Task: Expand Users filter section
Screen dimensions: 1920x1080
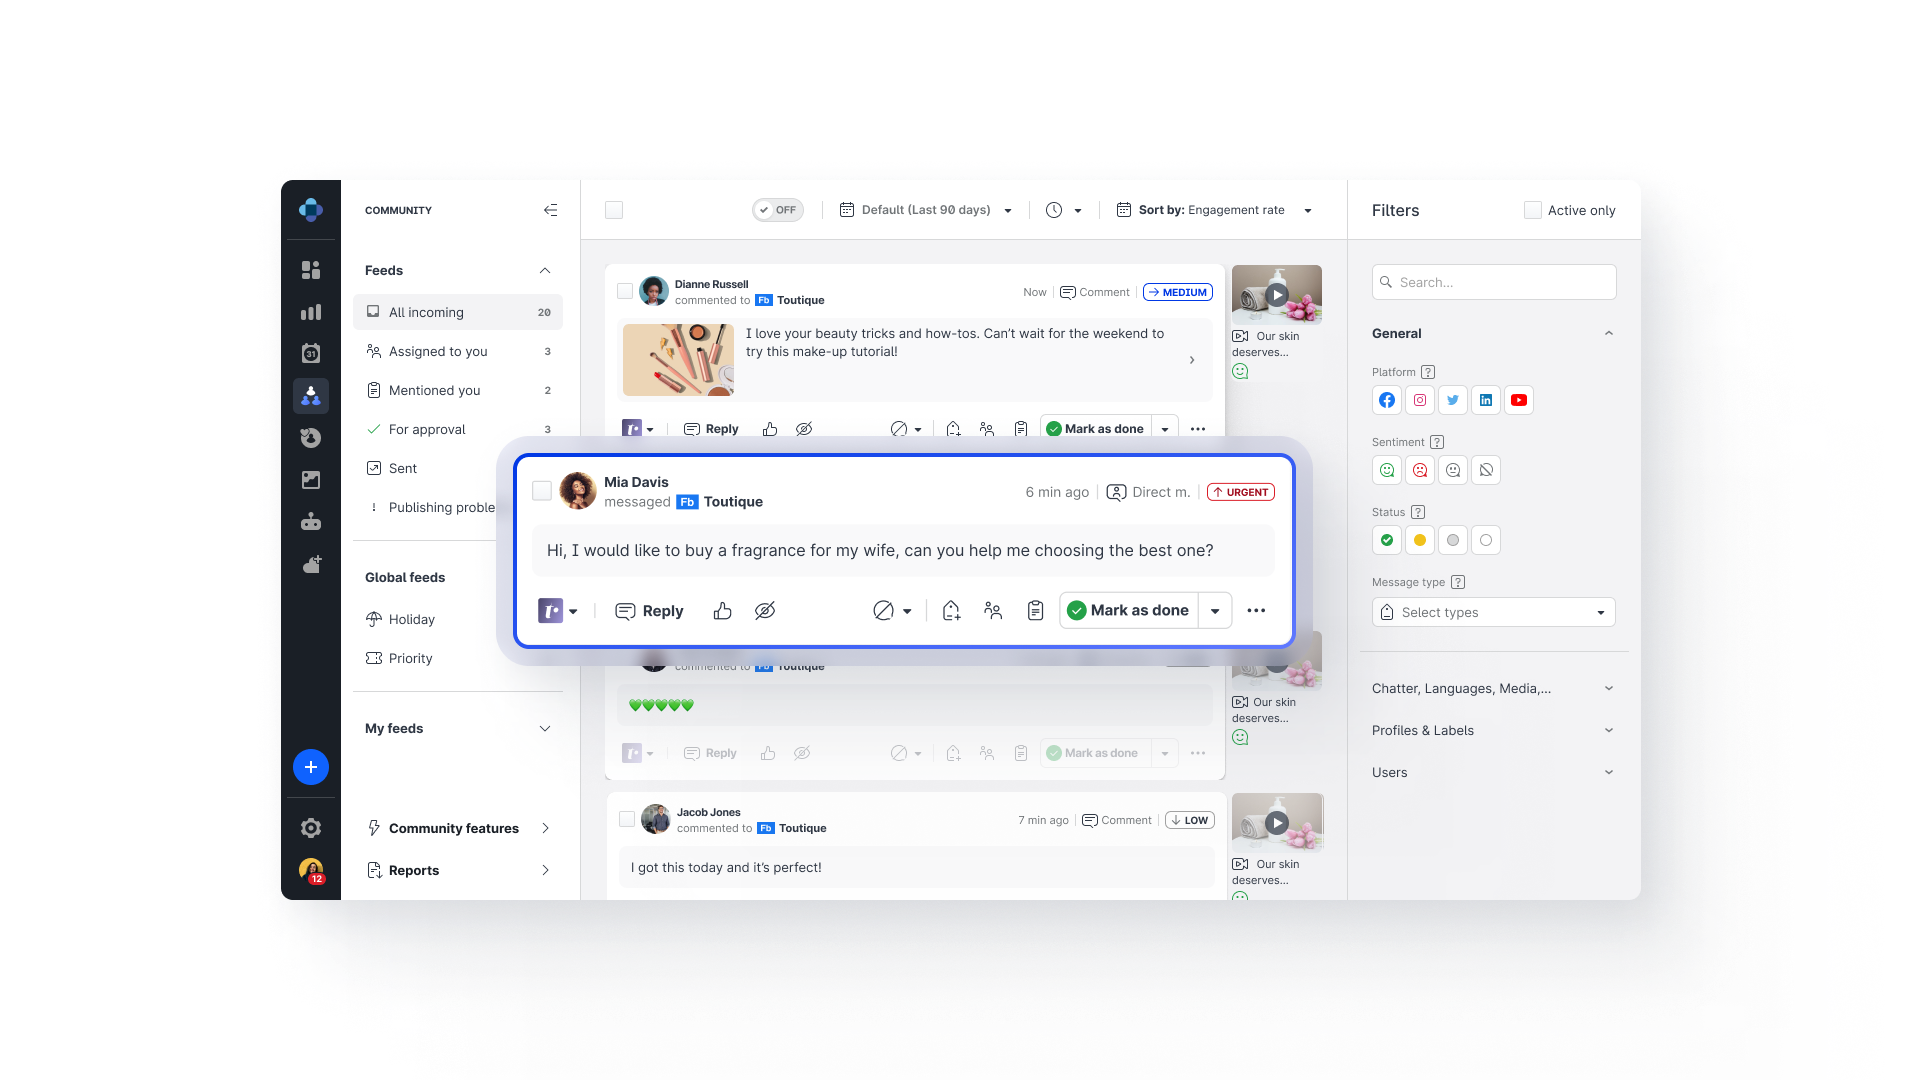Action: coord(1494,773)
